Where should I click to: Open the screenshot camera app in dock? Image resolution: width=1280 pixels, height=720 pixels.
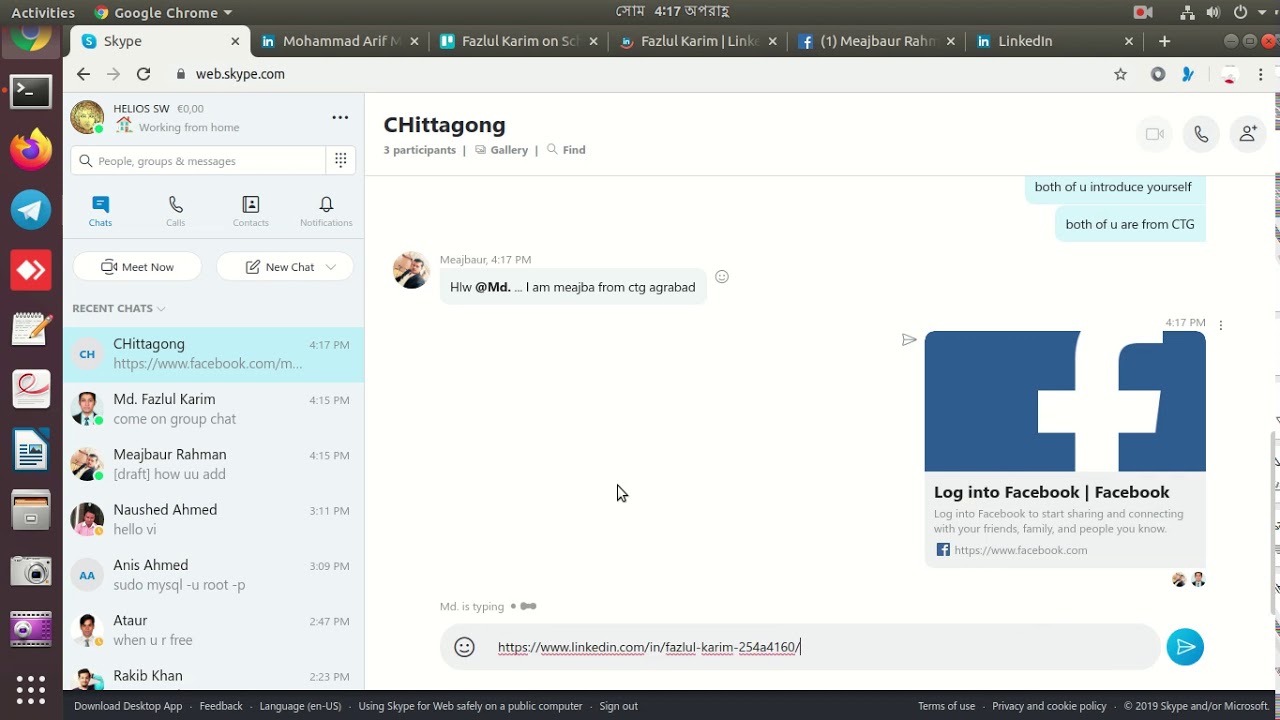tap(31, 570)
